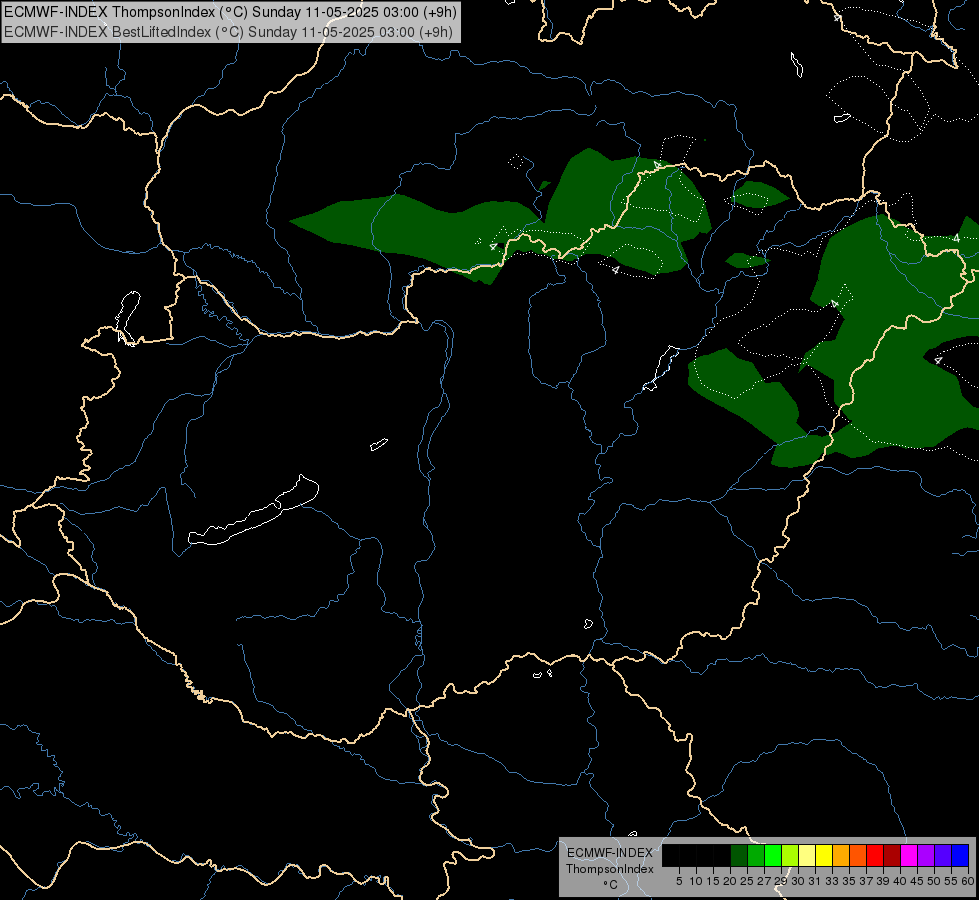Click legend tick label '55'
Screen dimensions: 979x900
click(x=950, y=881)
